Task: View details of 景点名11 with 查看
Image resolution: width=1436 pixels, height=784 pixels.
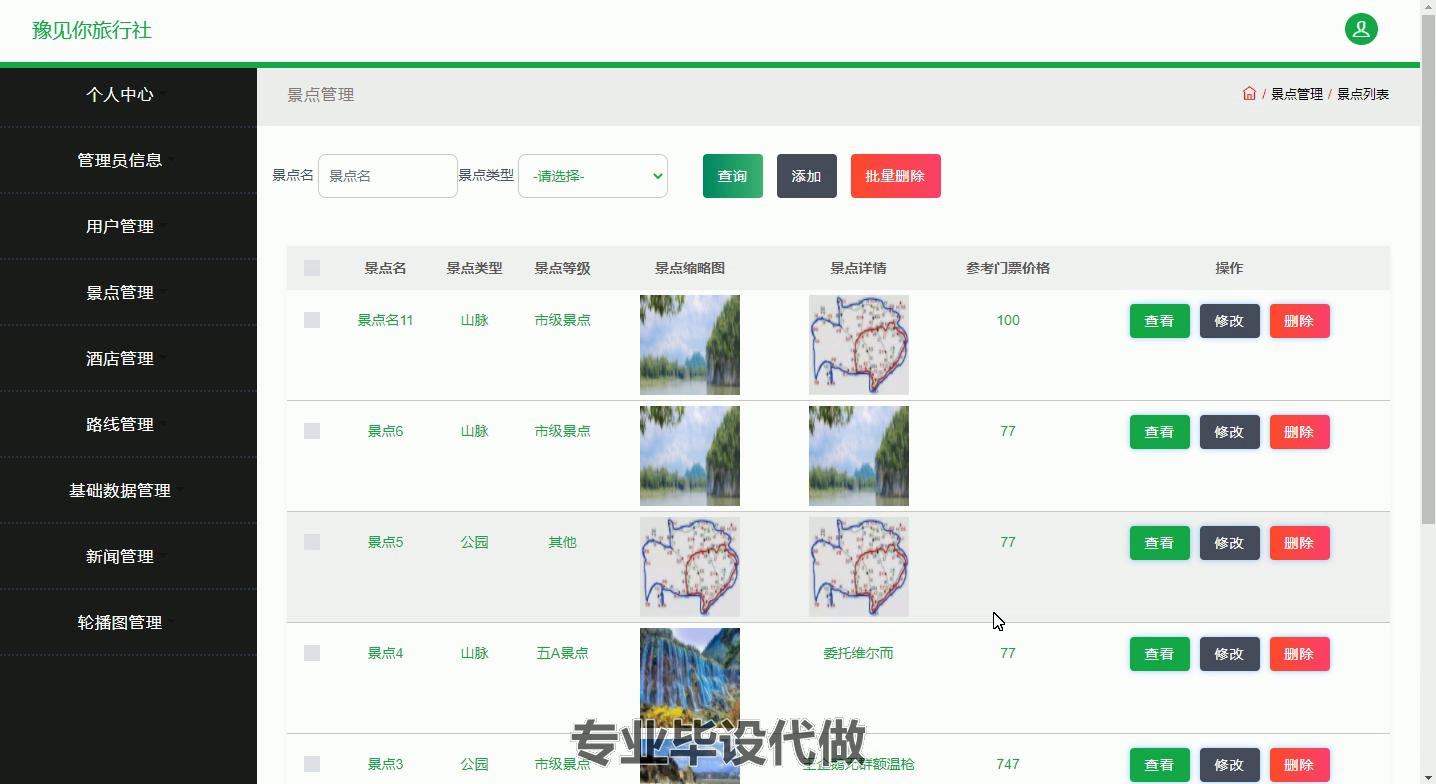Action: click(1160, 321)
